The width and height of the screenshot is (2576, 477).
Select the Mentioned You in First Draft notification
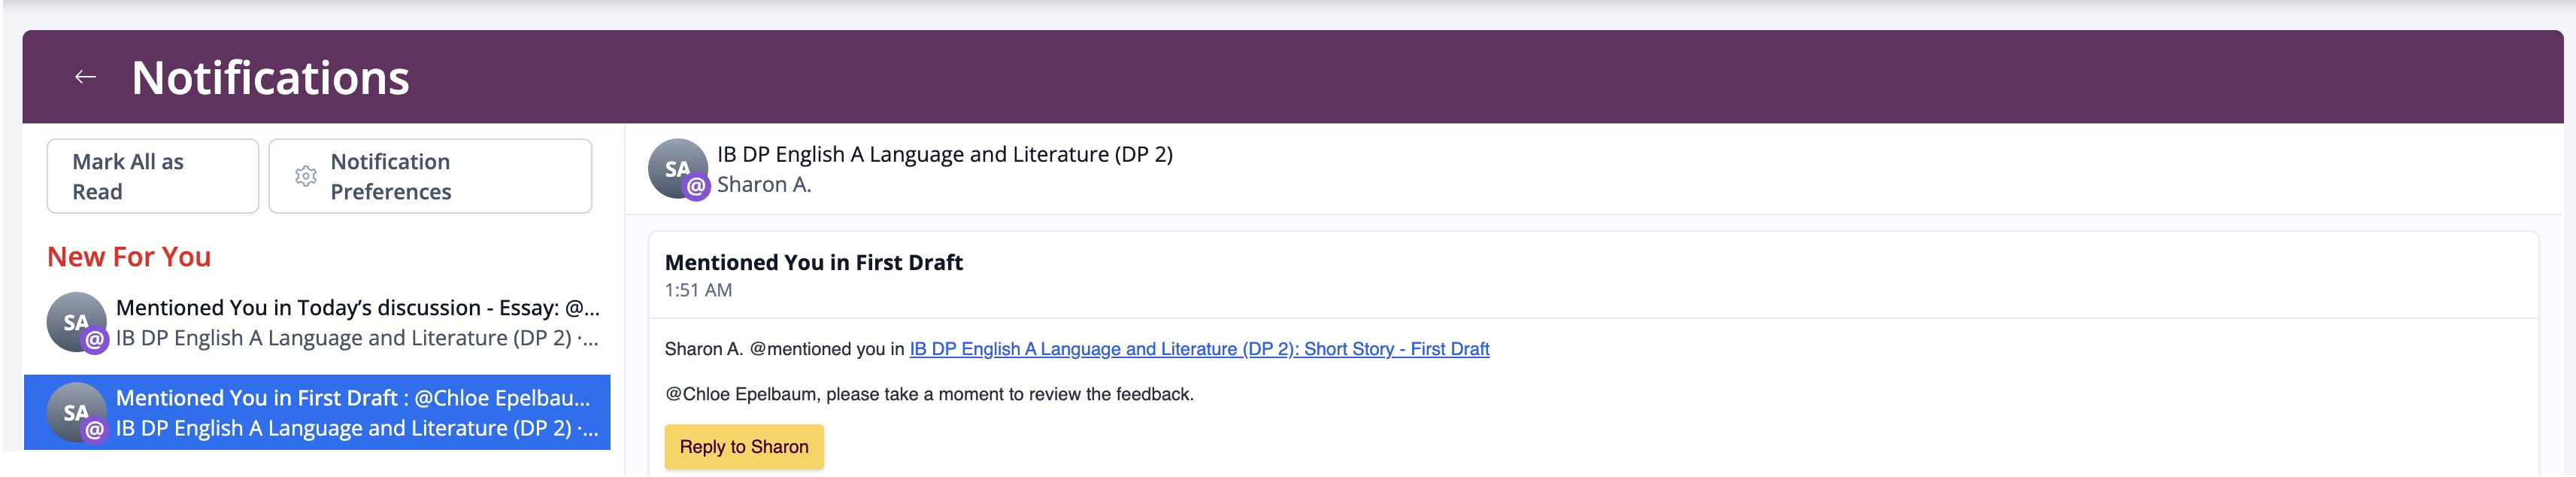(317, 412)
